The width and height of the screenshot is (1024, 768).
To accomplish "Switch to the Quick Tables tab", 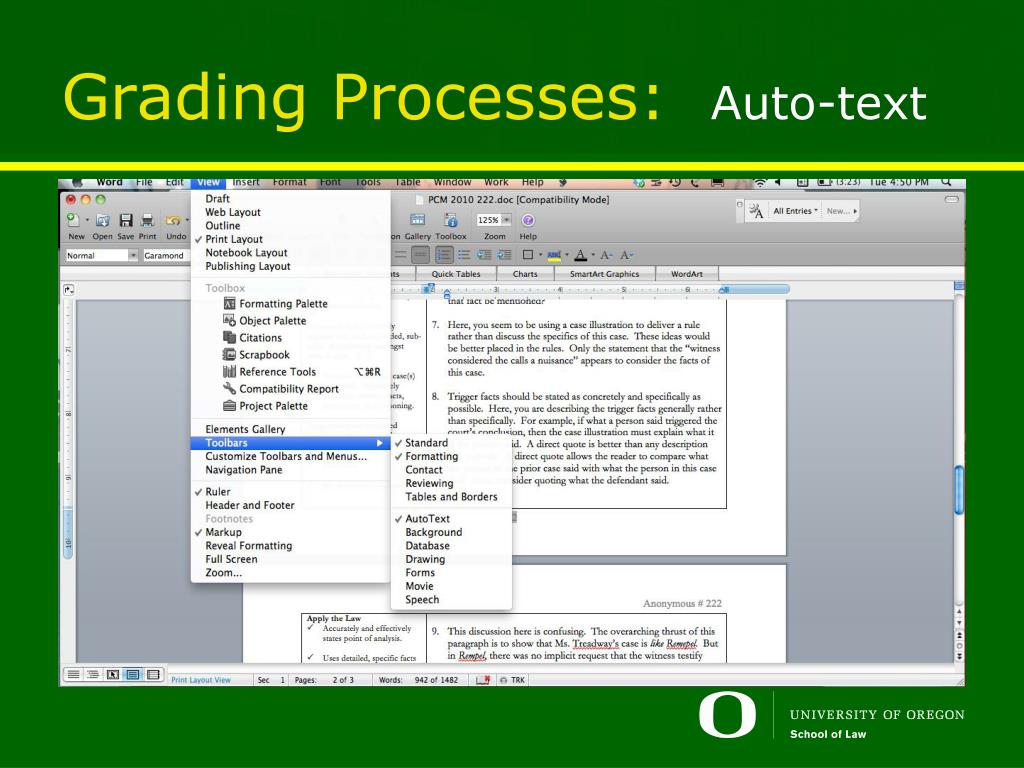I will (456, 274).
